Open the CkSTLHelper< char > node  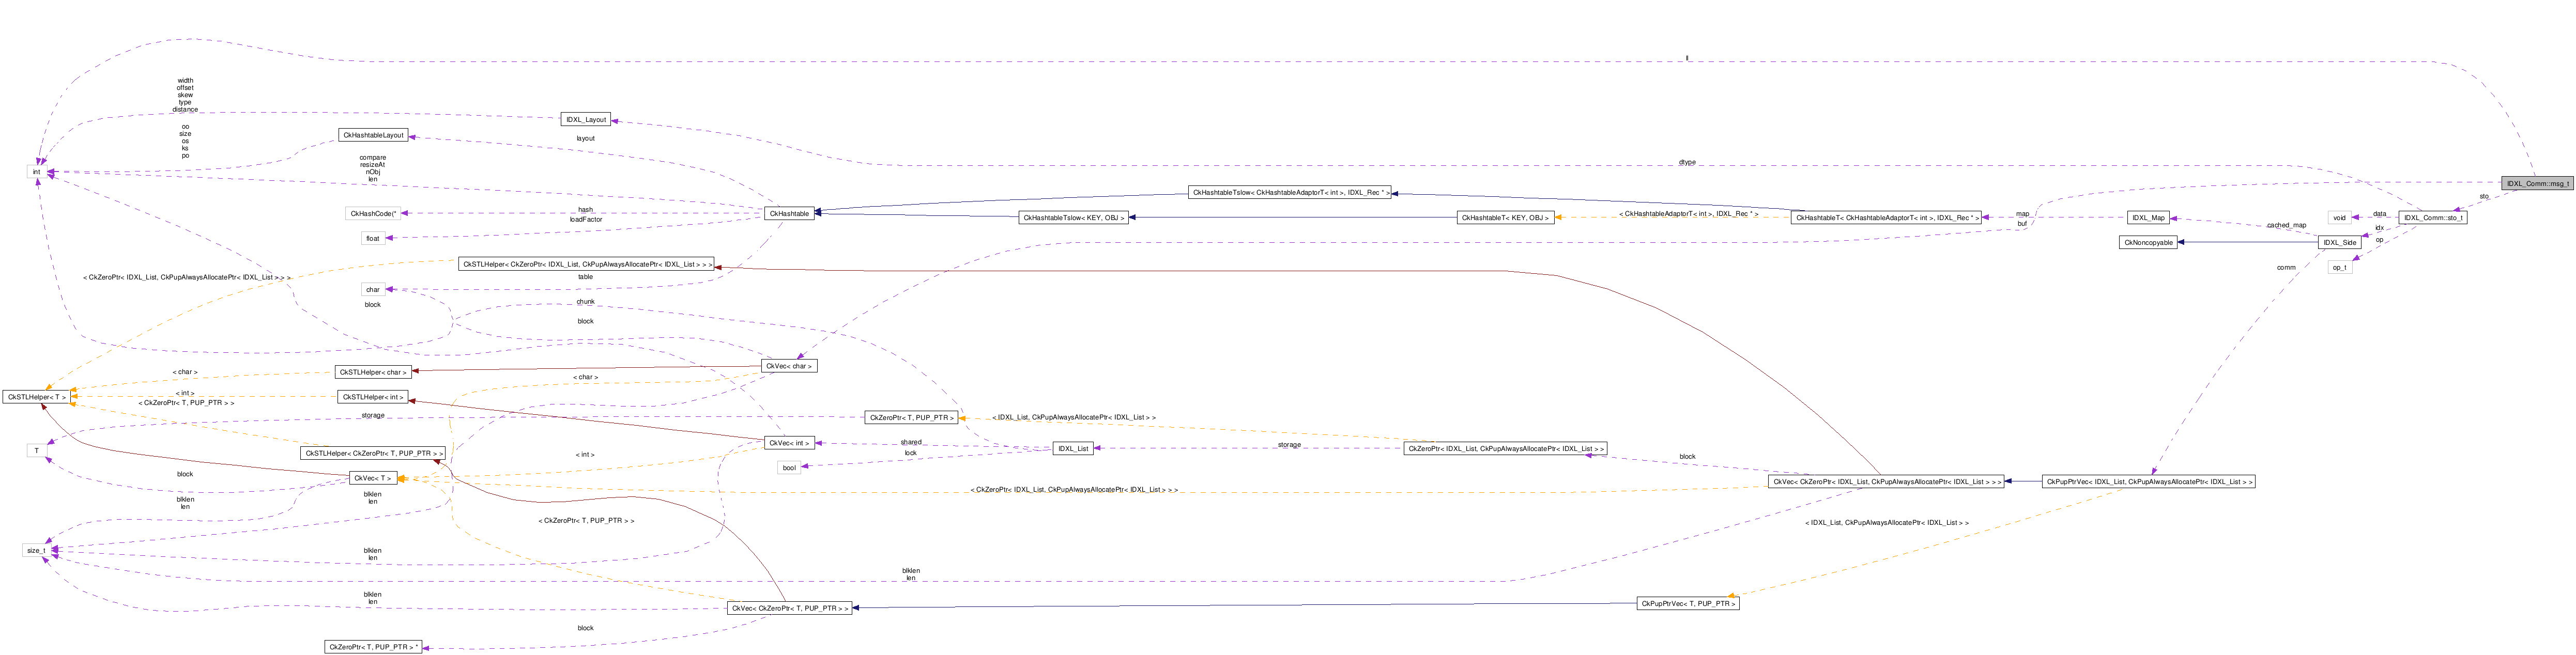[372, 372]
